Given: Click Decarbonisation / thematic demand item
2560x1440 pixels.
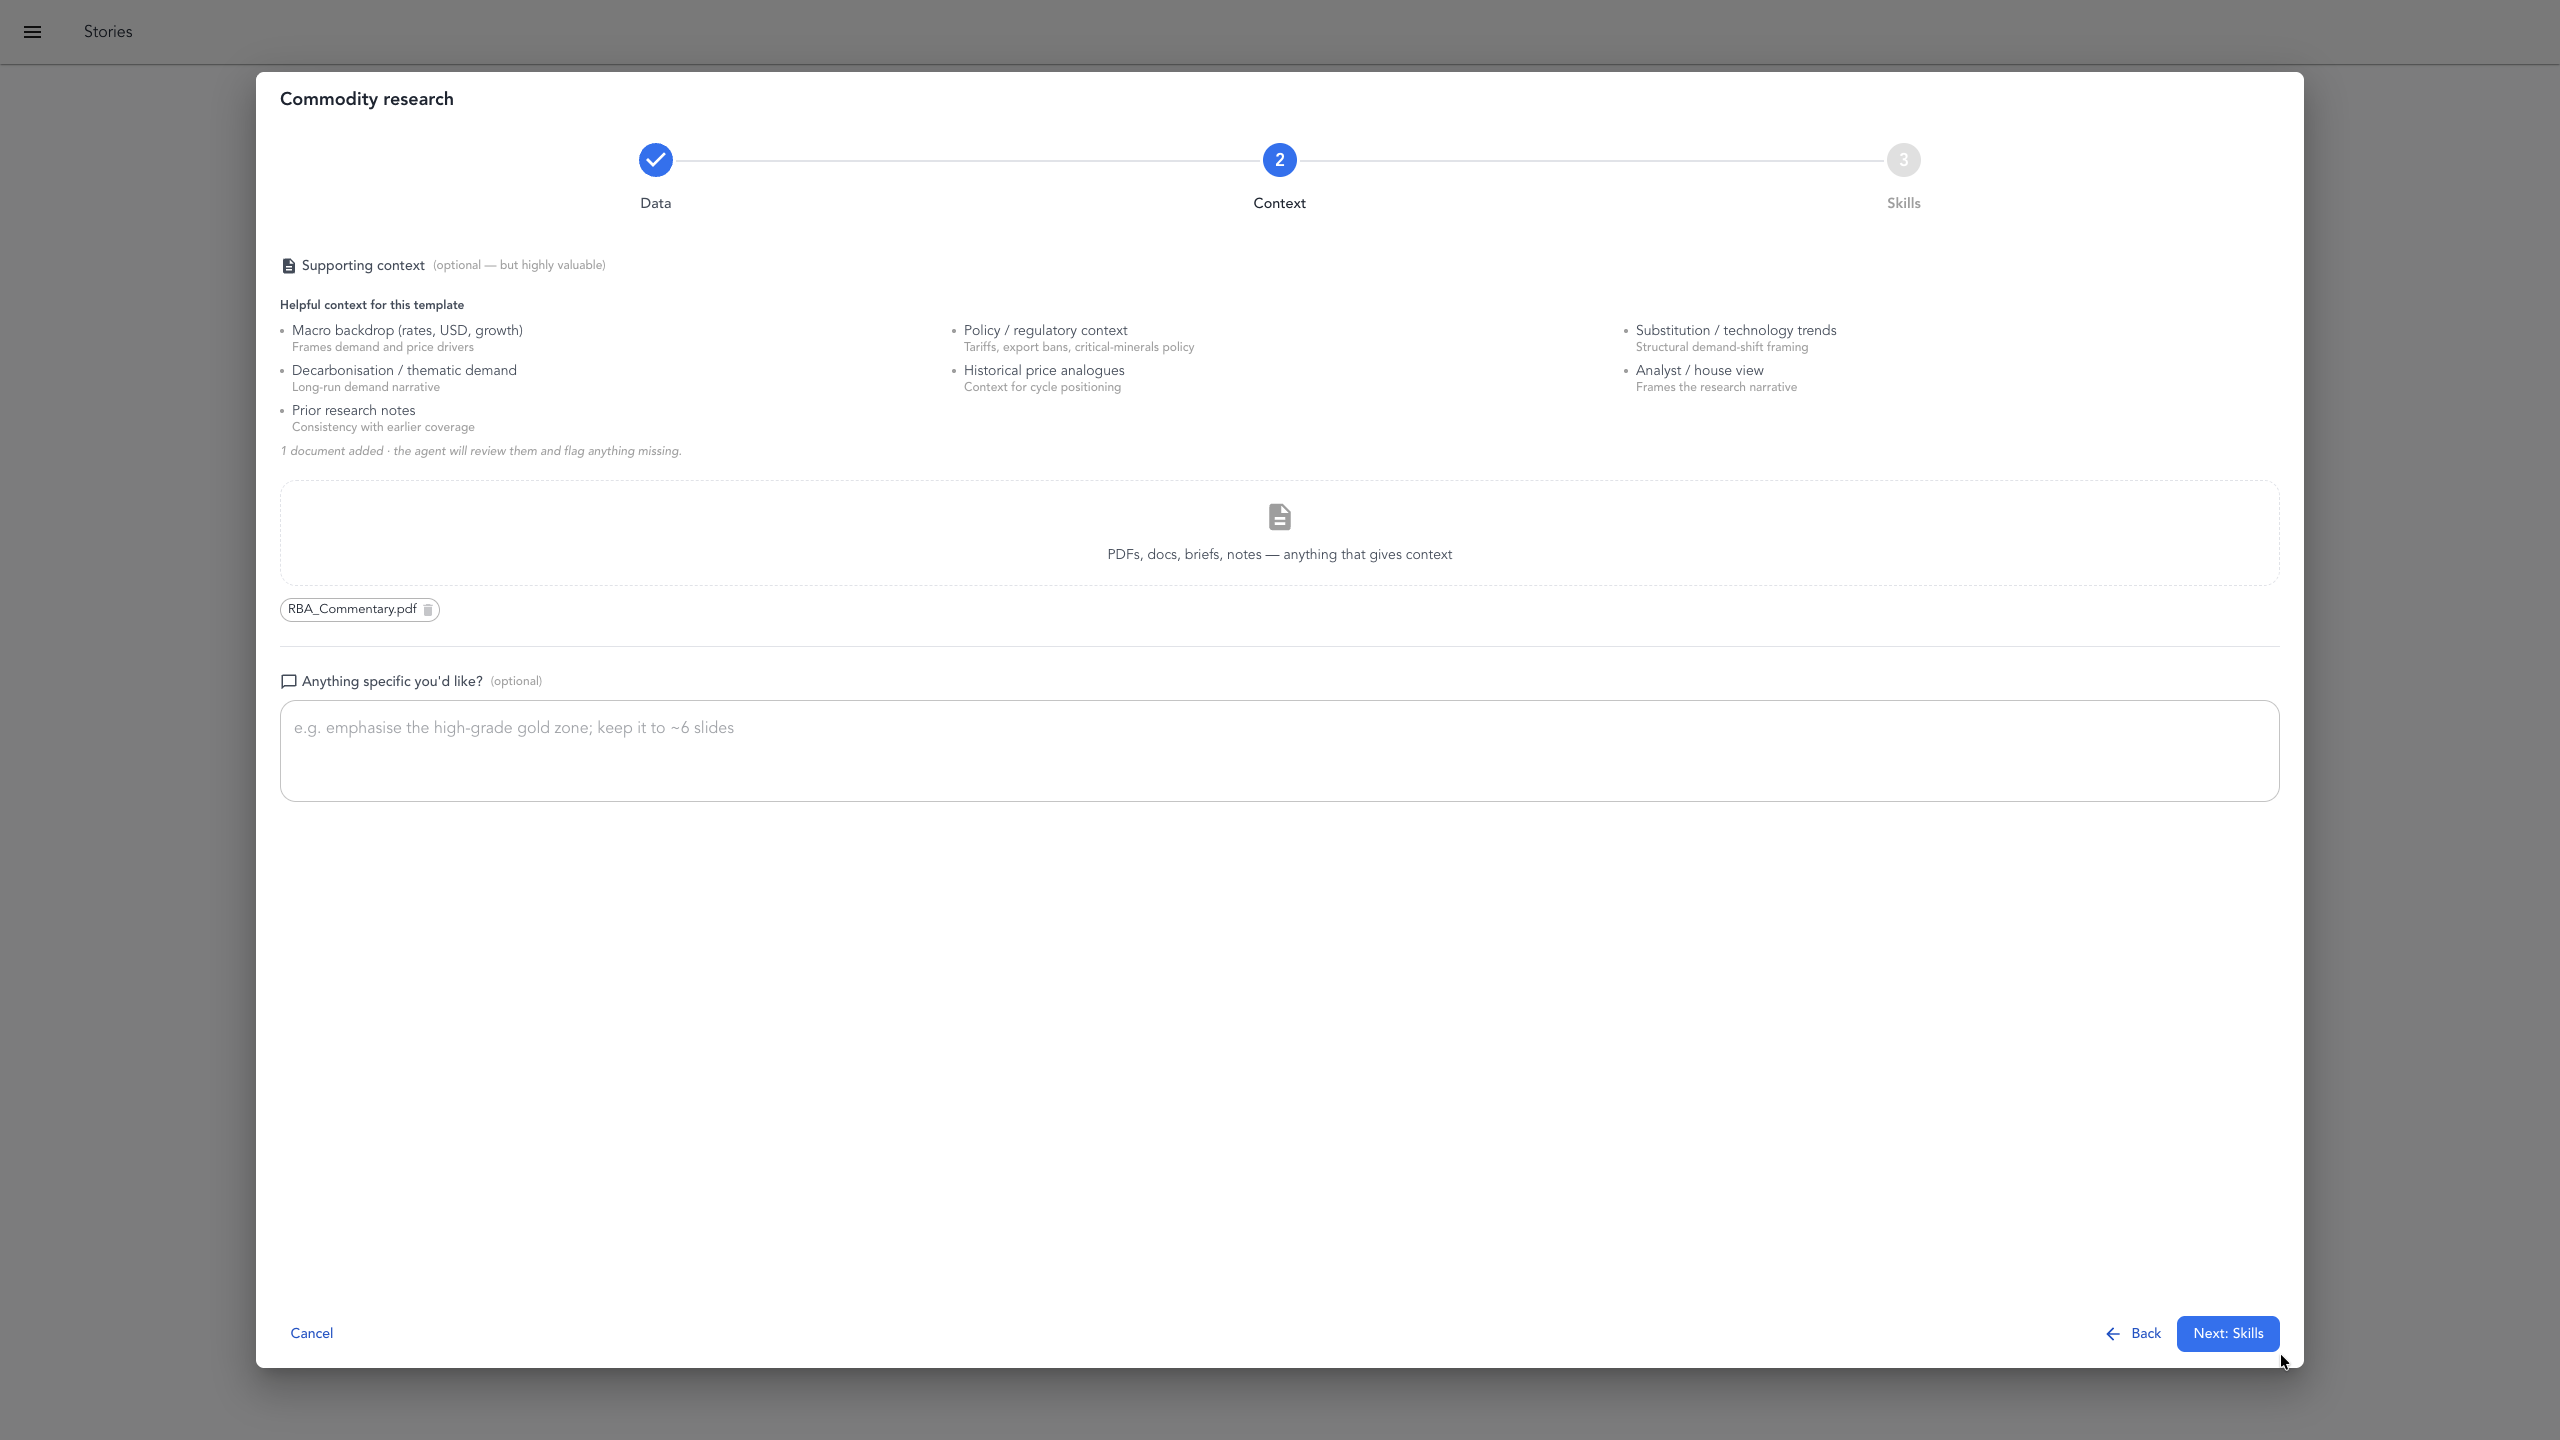Looking at the screenshot, I should click(404, 371).
